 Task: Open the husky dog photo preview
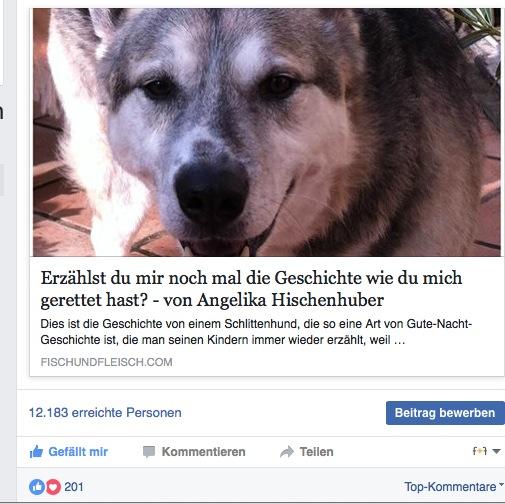pyautogui.click(x=267, y=132)
